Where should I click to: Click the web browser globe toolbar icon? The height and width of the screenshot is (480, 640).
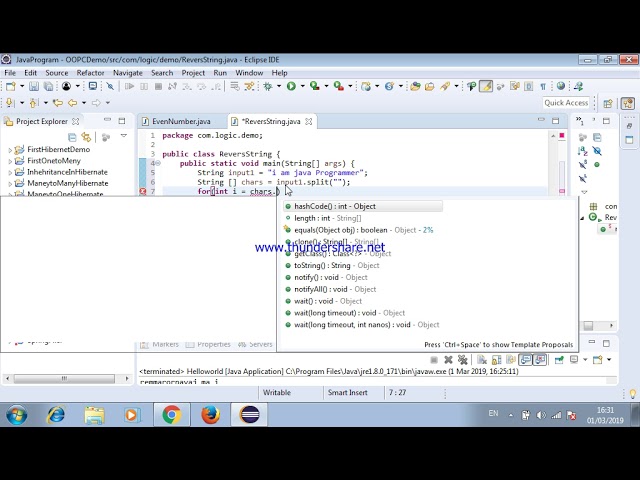pos(561,86)
